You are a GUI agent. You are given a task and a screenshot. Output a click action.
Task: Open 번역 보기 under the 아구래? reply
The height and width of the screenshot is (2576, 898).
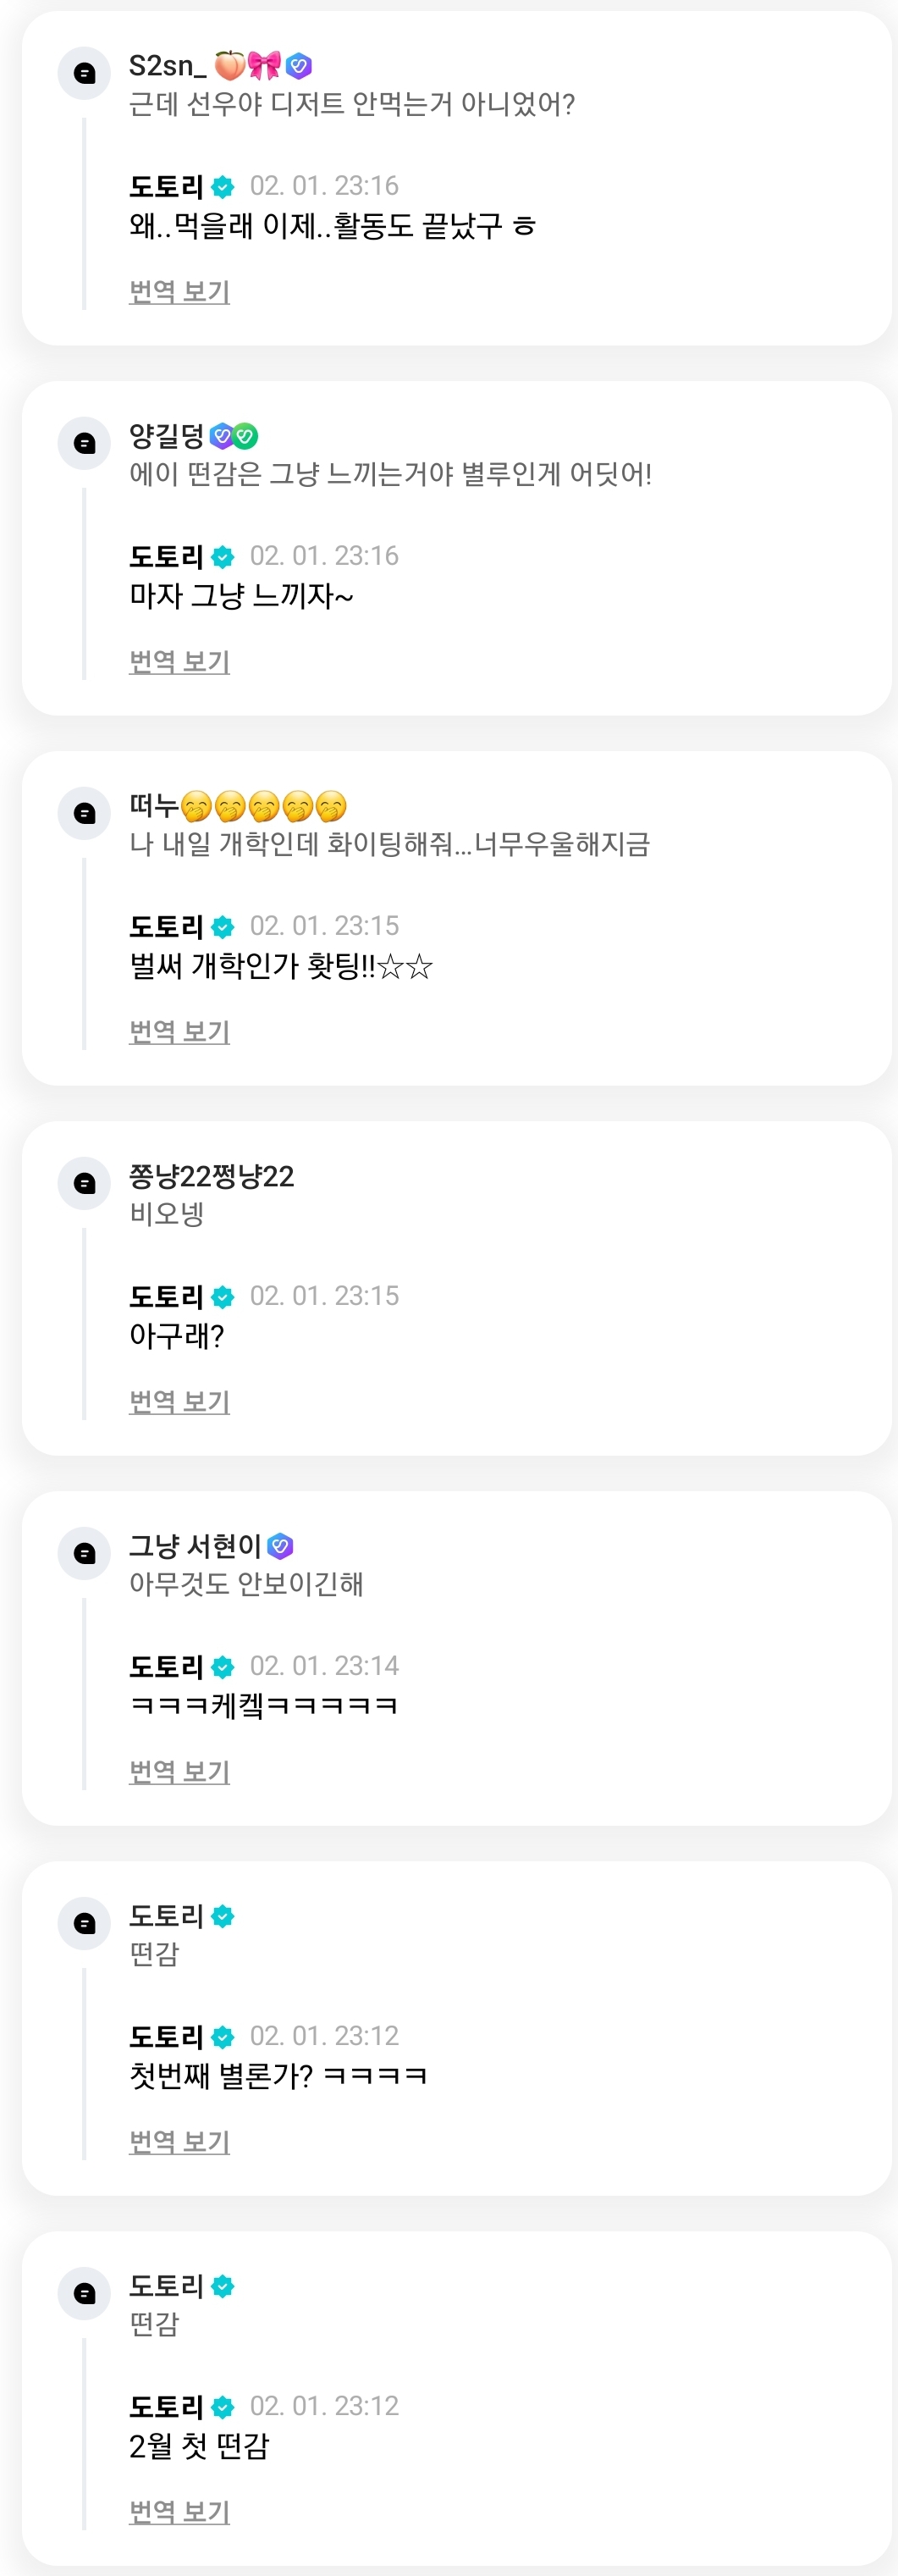click(180, 1402)
